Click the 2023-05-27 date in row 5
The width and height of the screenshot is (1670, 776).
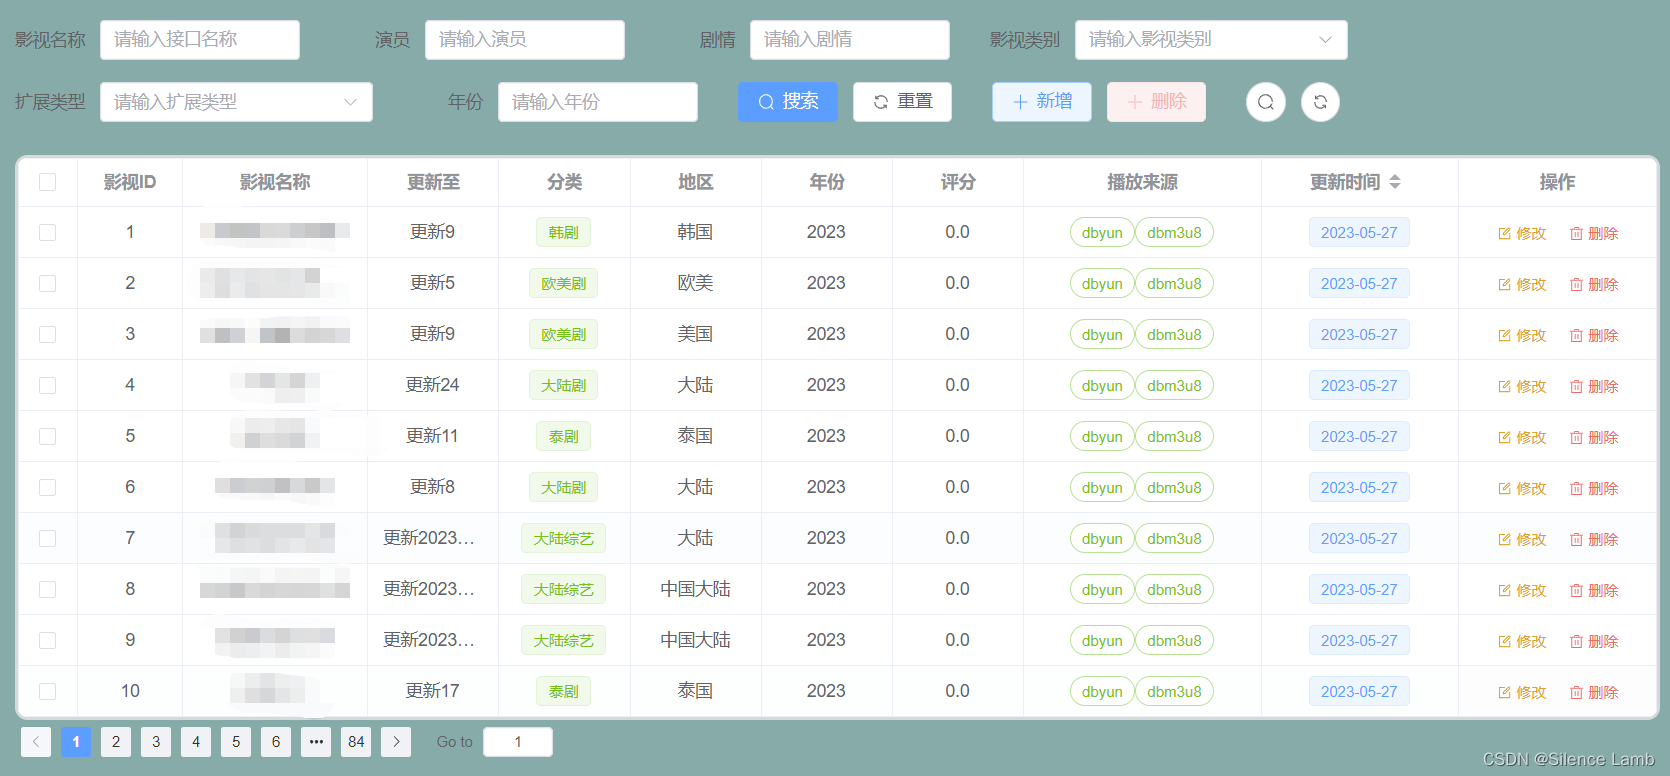tap(1359, 436)
